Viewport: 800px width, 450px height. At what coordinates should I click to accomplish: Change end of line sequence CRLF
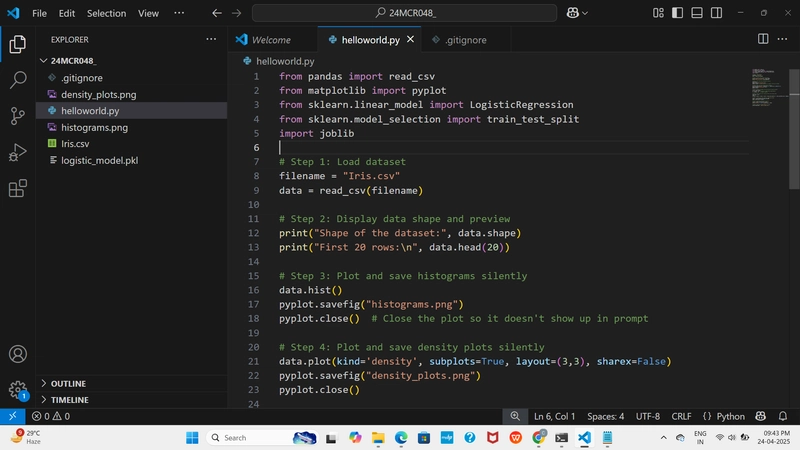[681, 416]
